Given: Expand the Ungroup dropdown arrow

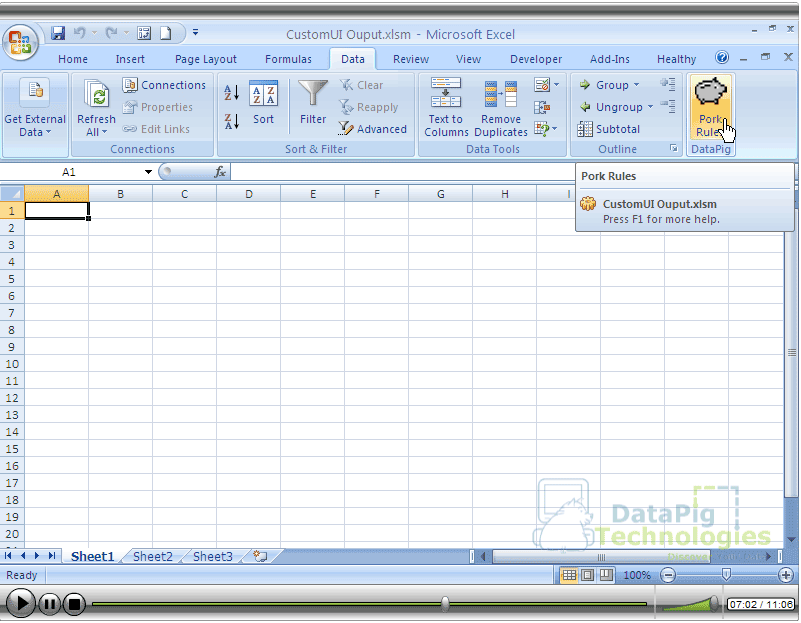Looking at the screenshot, I should (x=650, y=107).
